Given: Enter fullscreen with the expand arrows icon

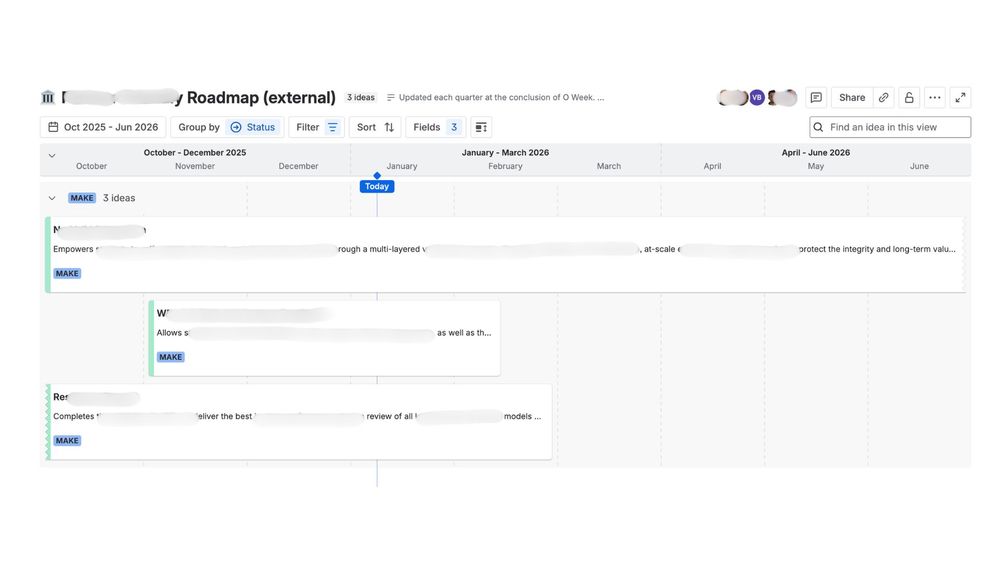Looking at the screenshot, I should (x=960, y=97).
